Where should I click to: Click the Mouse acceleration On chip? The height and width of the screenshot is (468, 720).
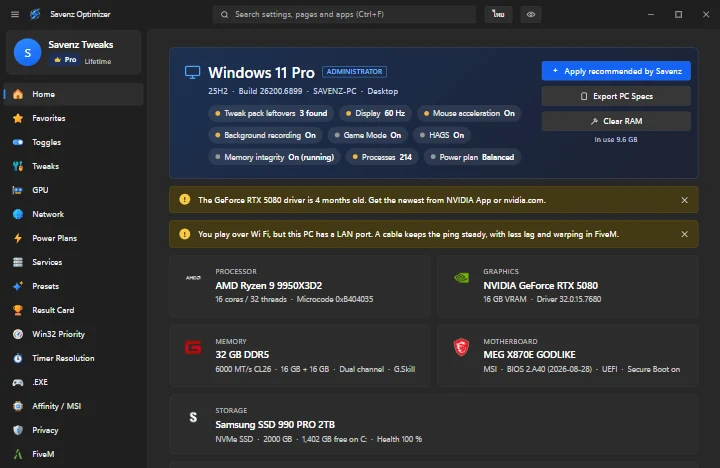pos(469,113)
